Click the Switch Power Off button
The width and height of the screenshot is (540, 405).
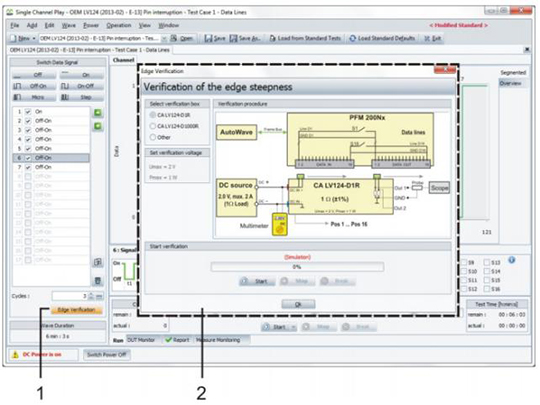coord(107,354)
